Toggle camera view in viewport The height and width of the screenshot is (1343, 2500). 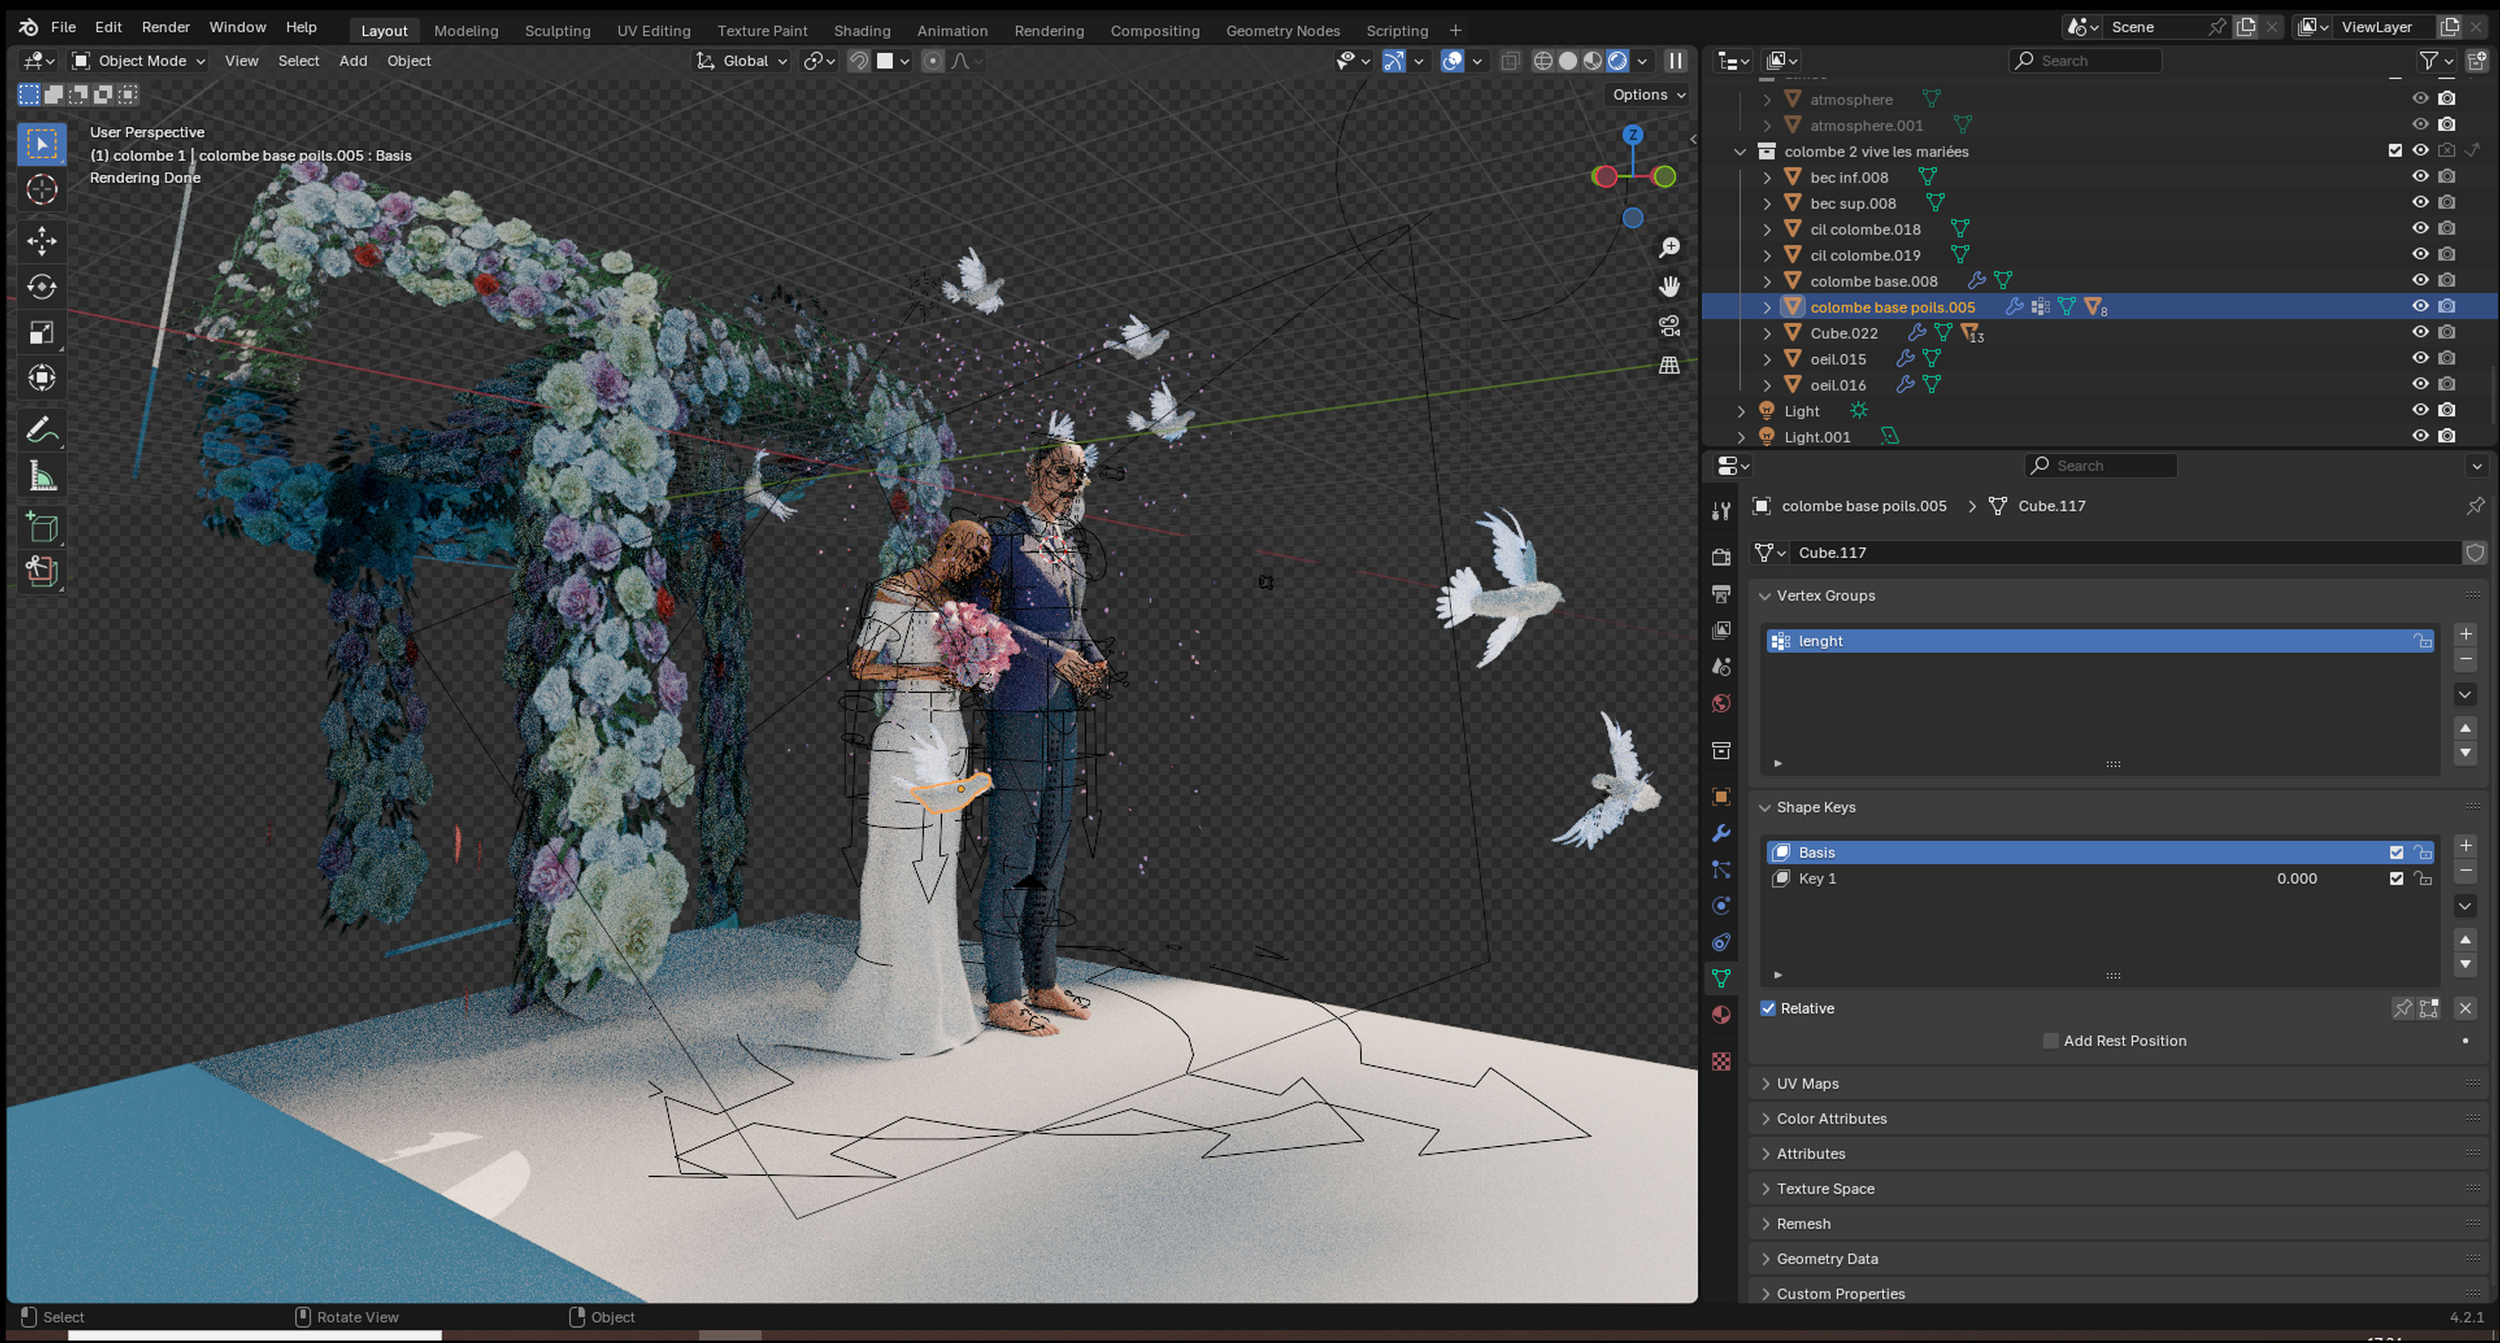tap(1669, 326)
